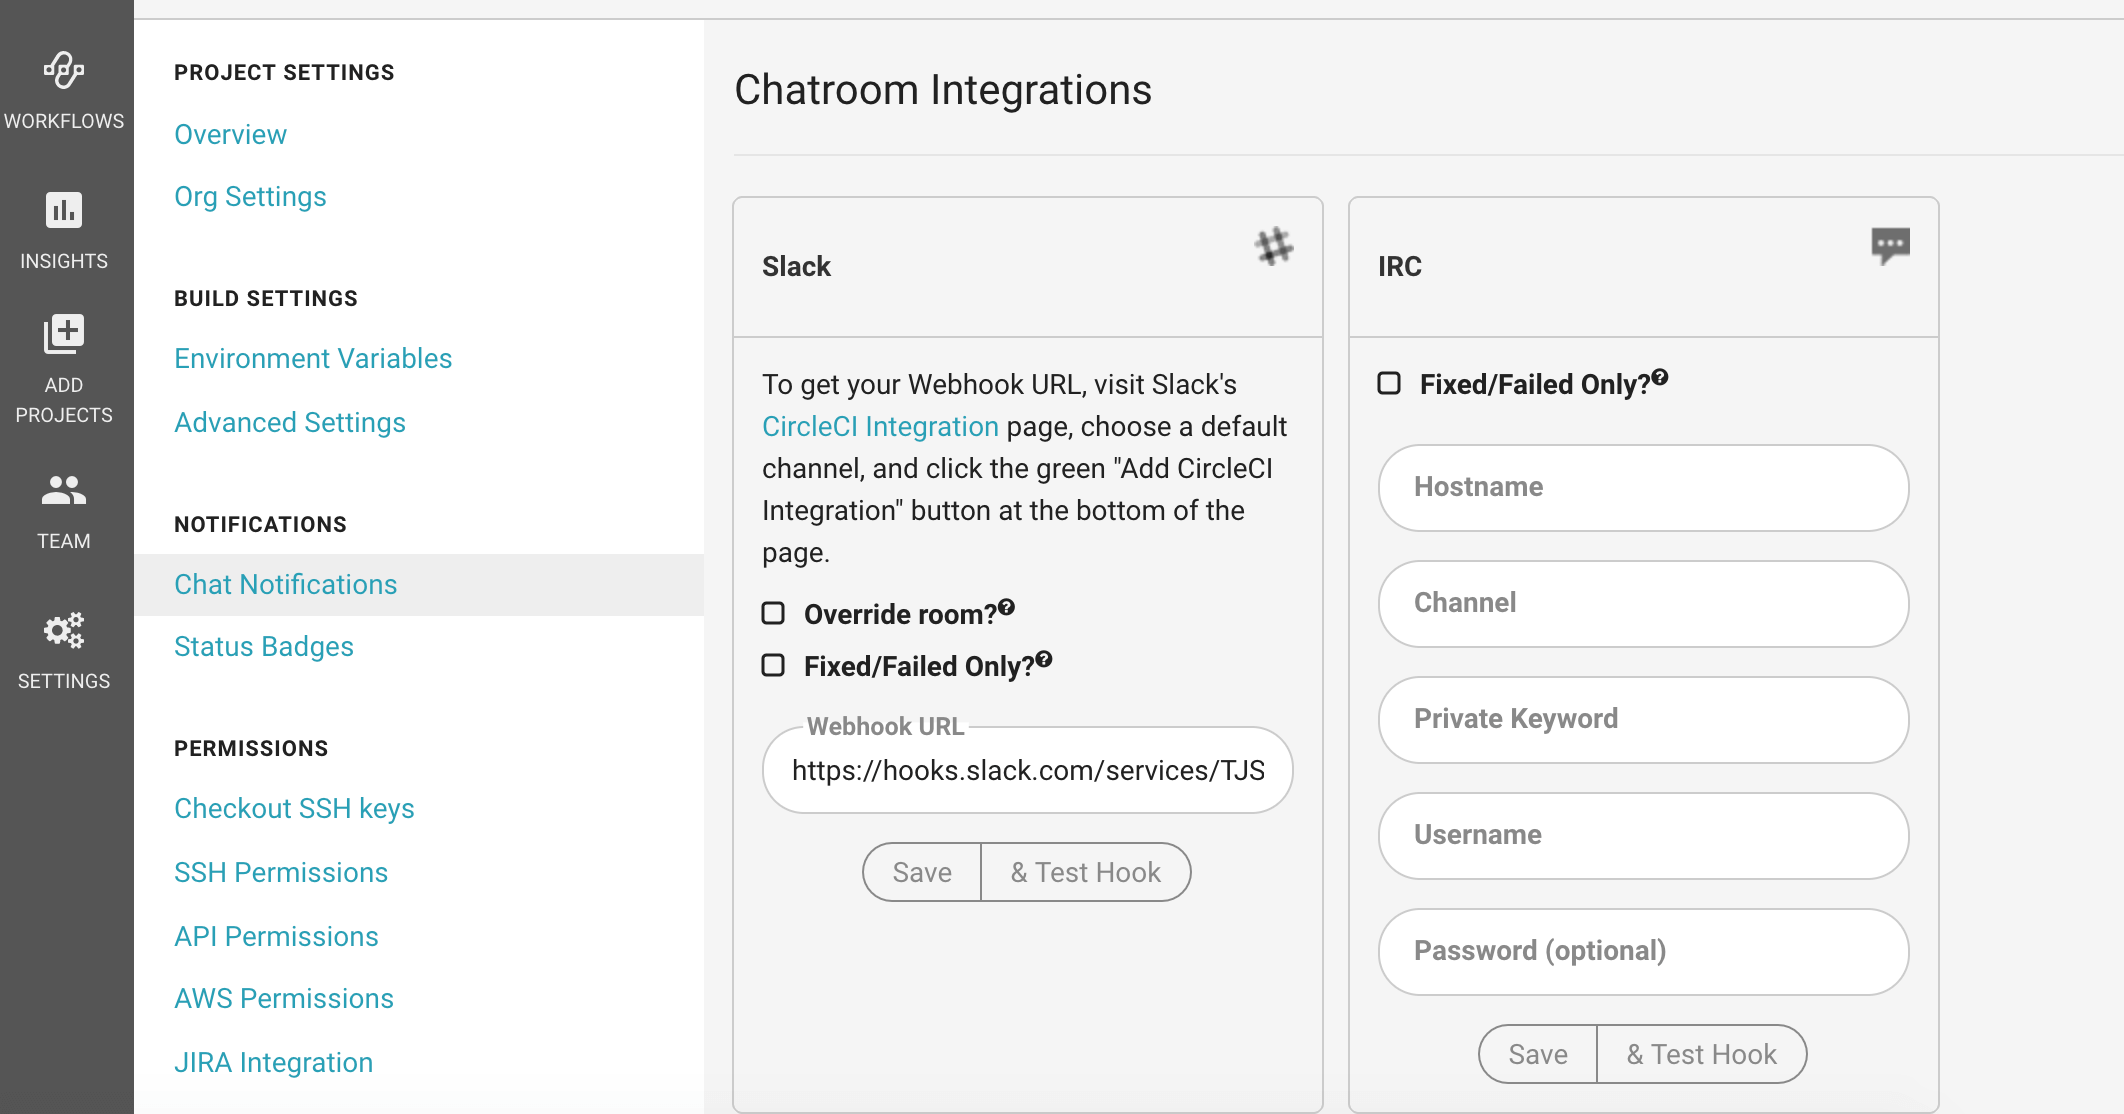Go to Environment Variables settings
This screenshot has height=1114, width=2124.
pyautogui.click(x=313, y=359)
